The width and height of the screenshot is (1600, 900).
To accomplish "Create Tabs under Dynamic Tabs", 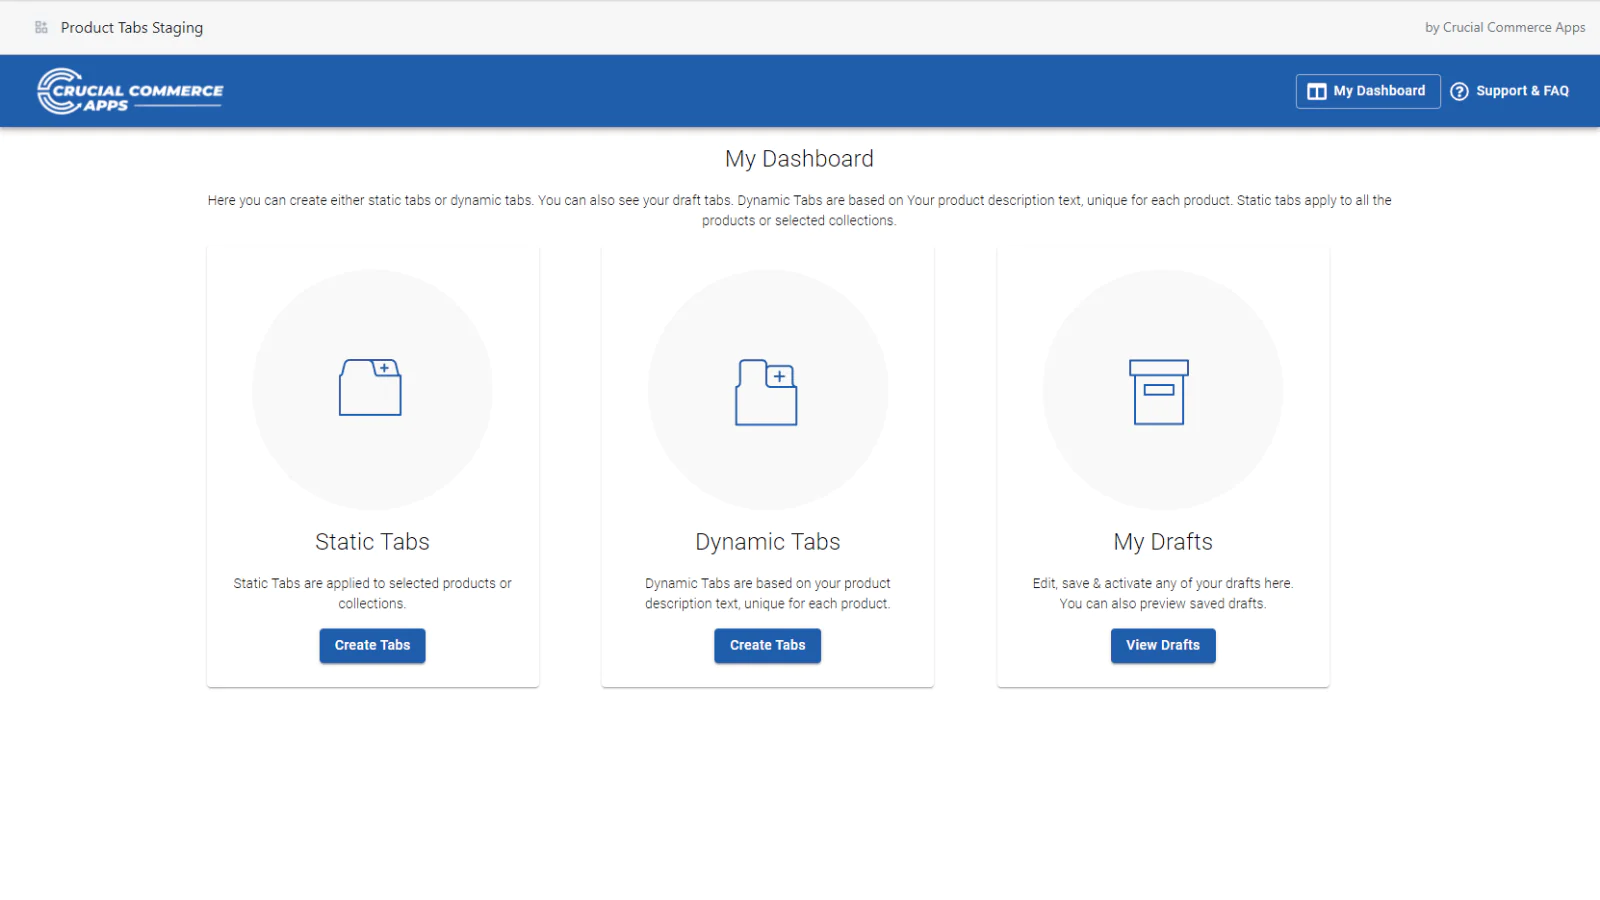I will [x=767, y=645].
